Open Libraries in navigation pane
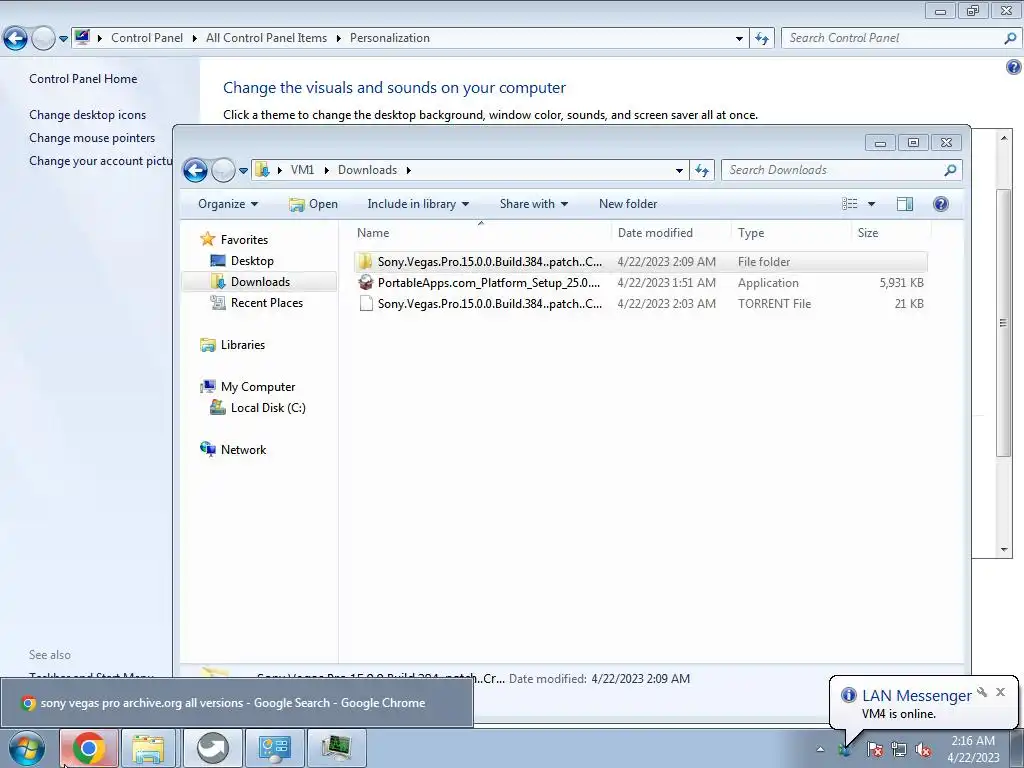This screenshot has width=1024, height=768. pyautogui.click(x=242, y=345)
